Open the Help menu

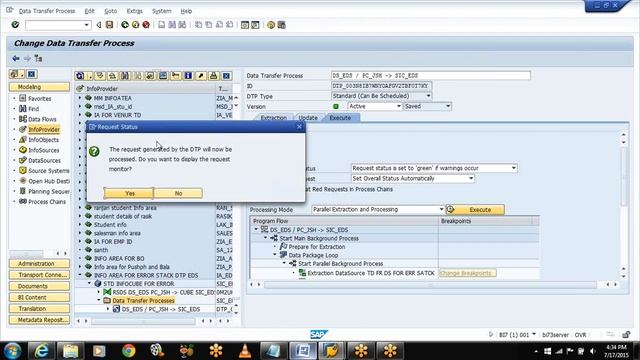click(x=186, y=11)
